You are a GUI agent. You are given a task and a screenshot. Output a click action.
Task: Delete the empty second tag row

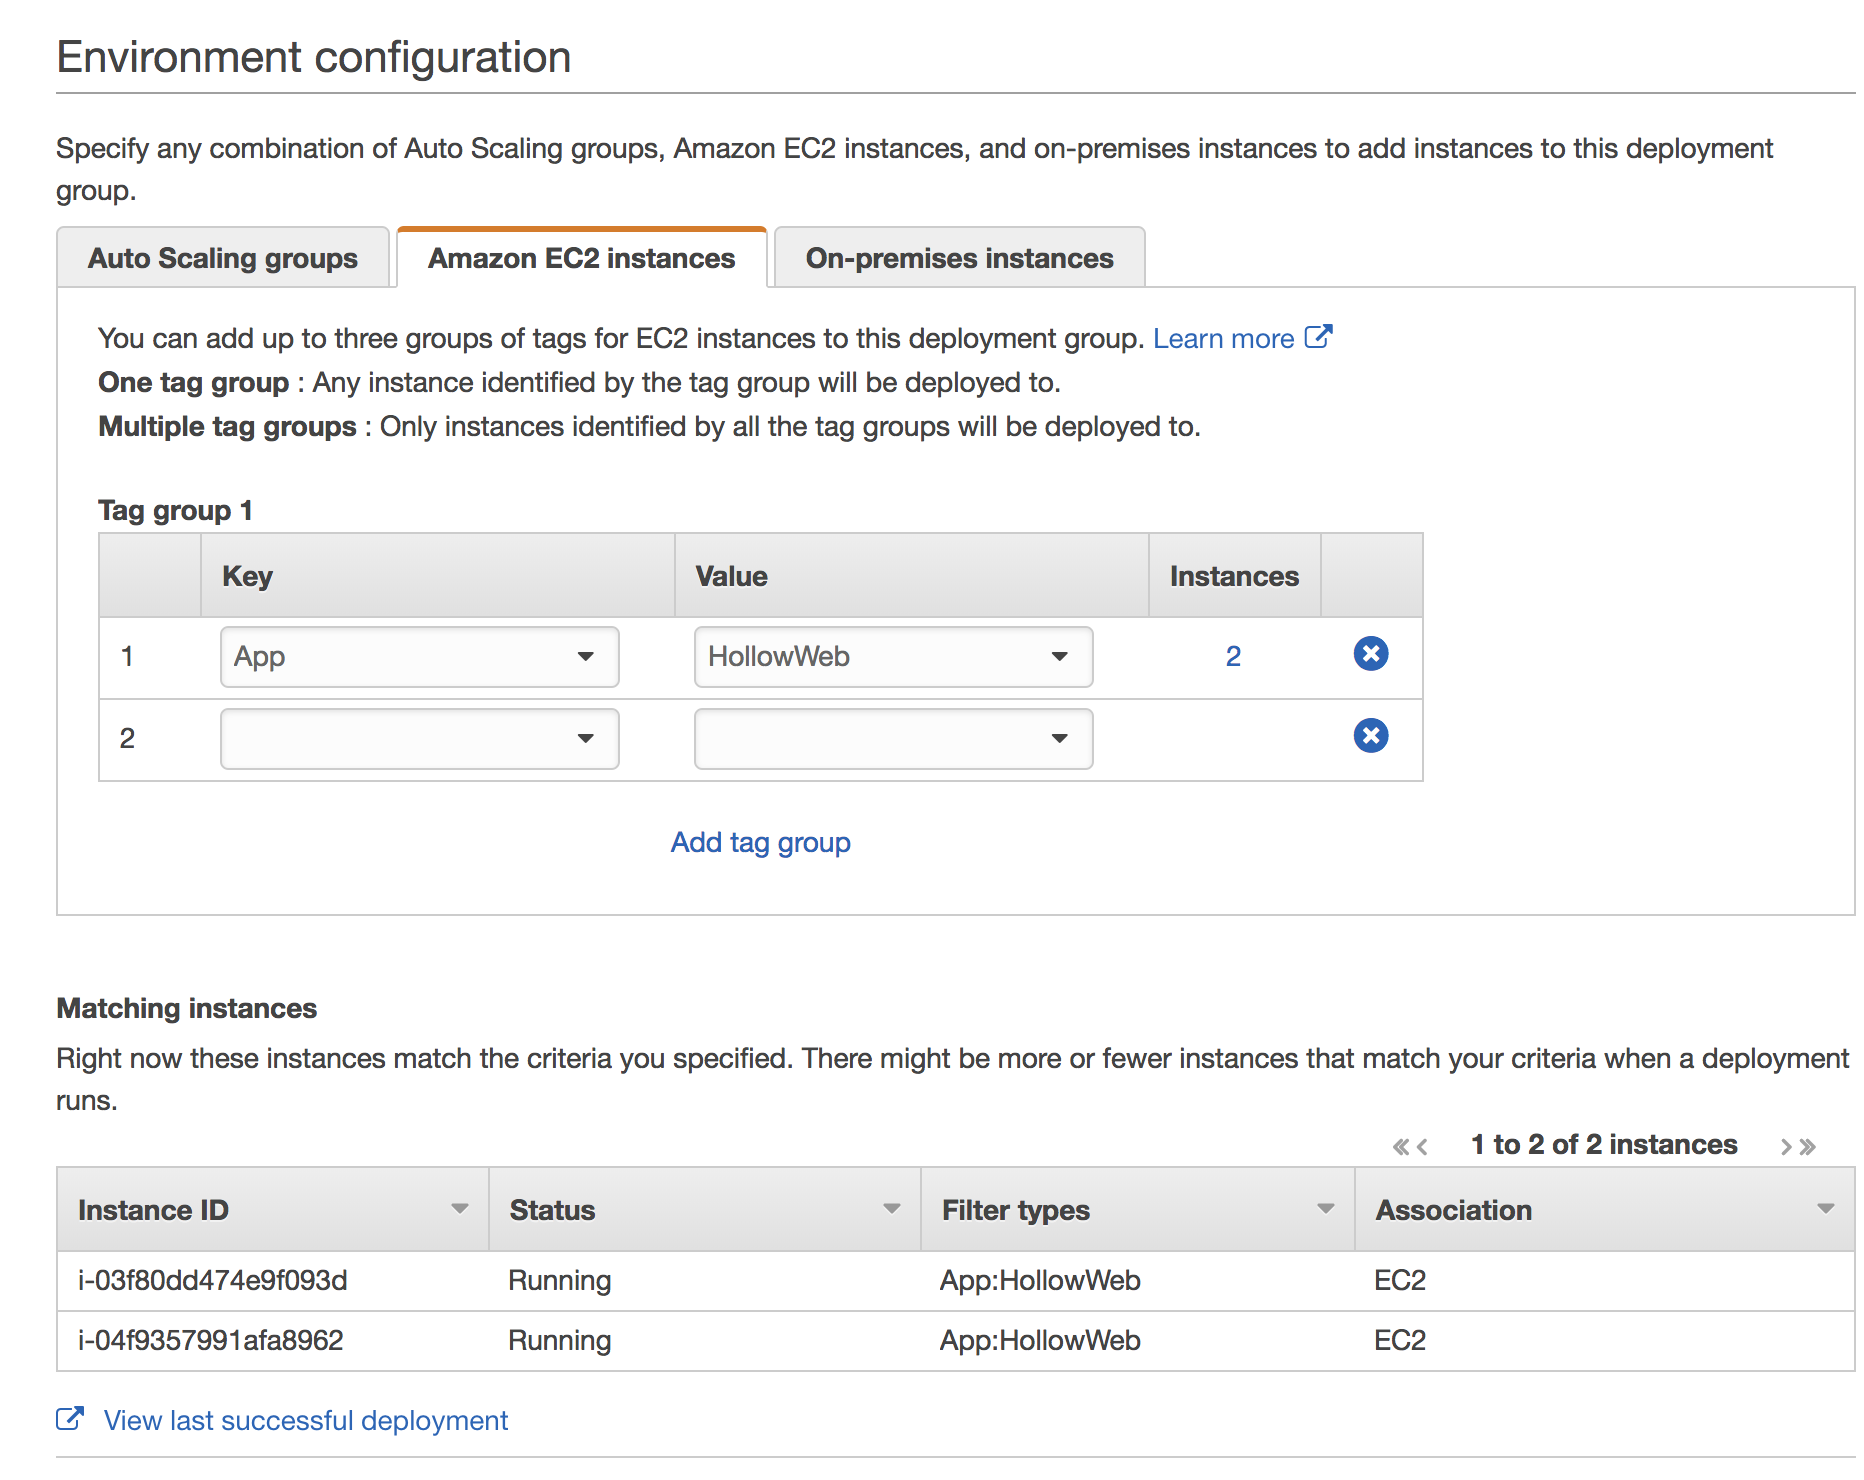[1370, 736]
